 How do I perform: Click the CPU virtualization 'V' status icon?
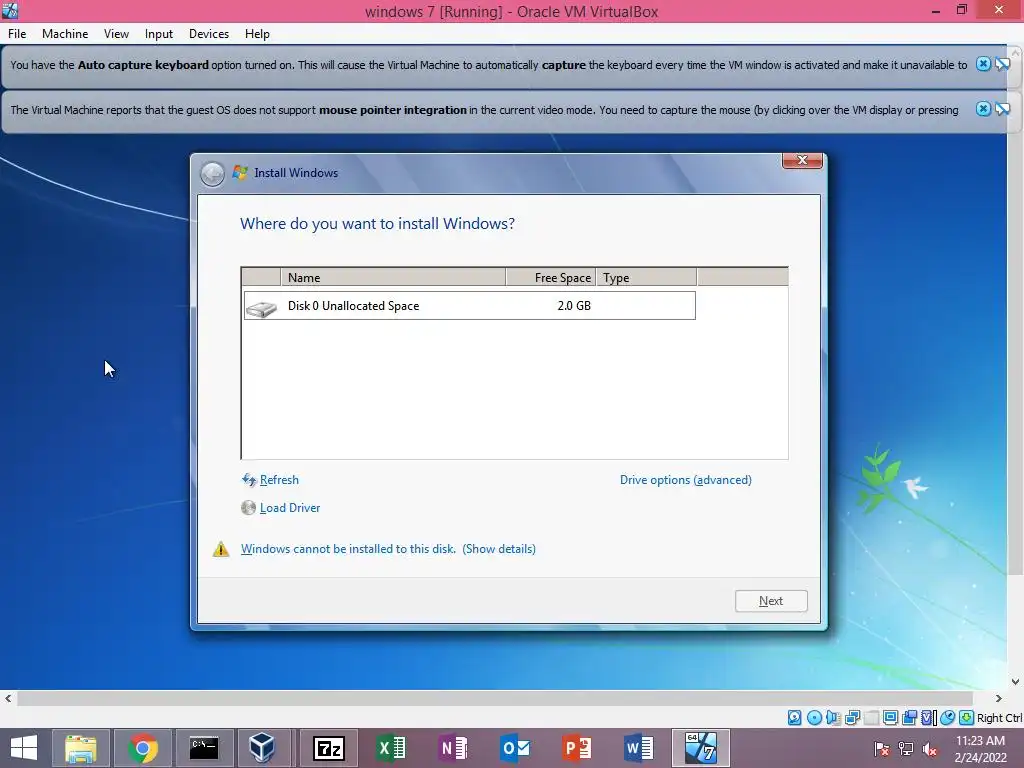(x=928, y=718)
